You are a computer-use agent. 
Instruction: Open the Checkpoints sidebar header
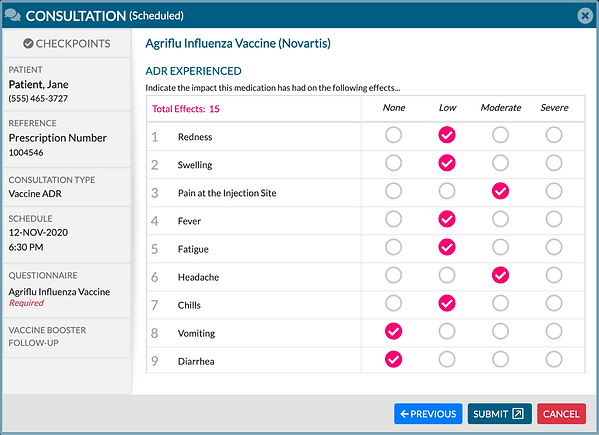(x=67, y=44)
